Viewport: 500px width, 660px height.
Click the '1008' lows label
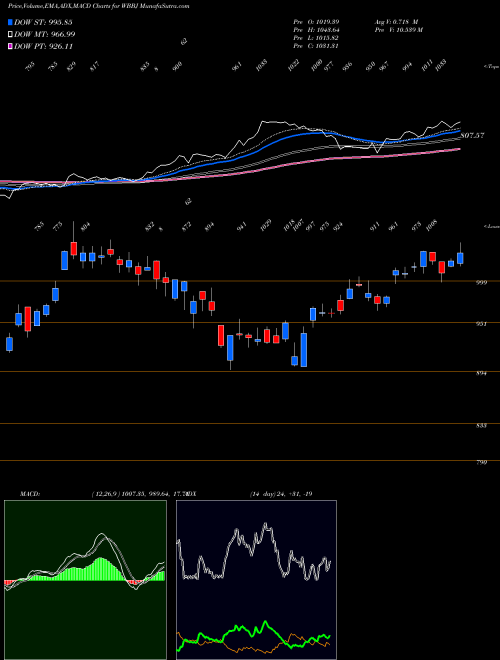(x=432, y=224)
